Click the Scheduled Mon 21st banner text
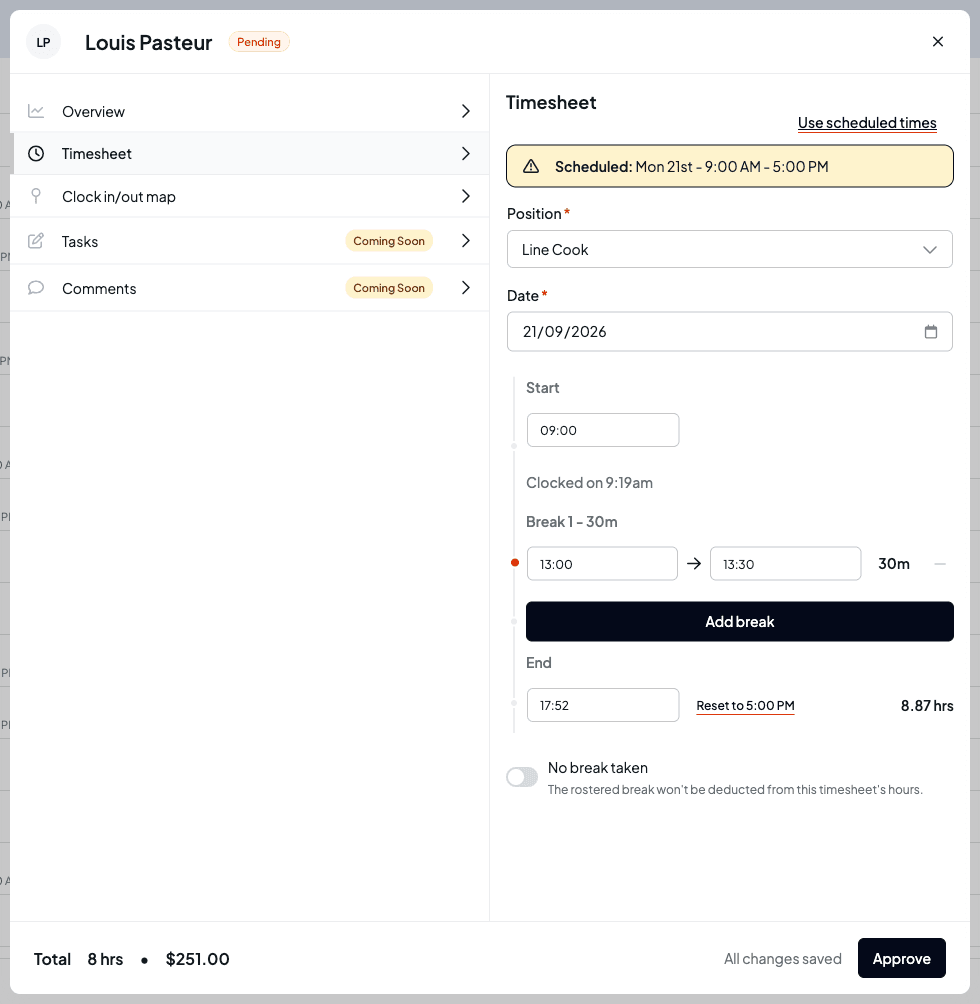 point(691,166)
